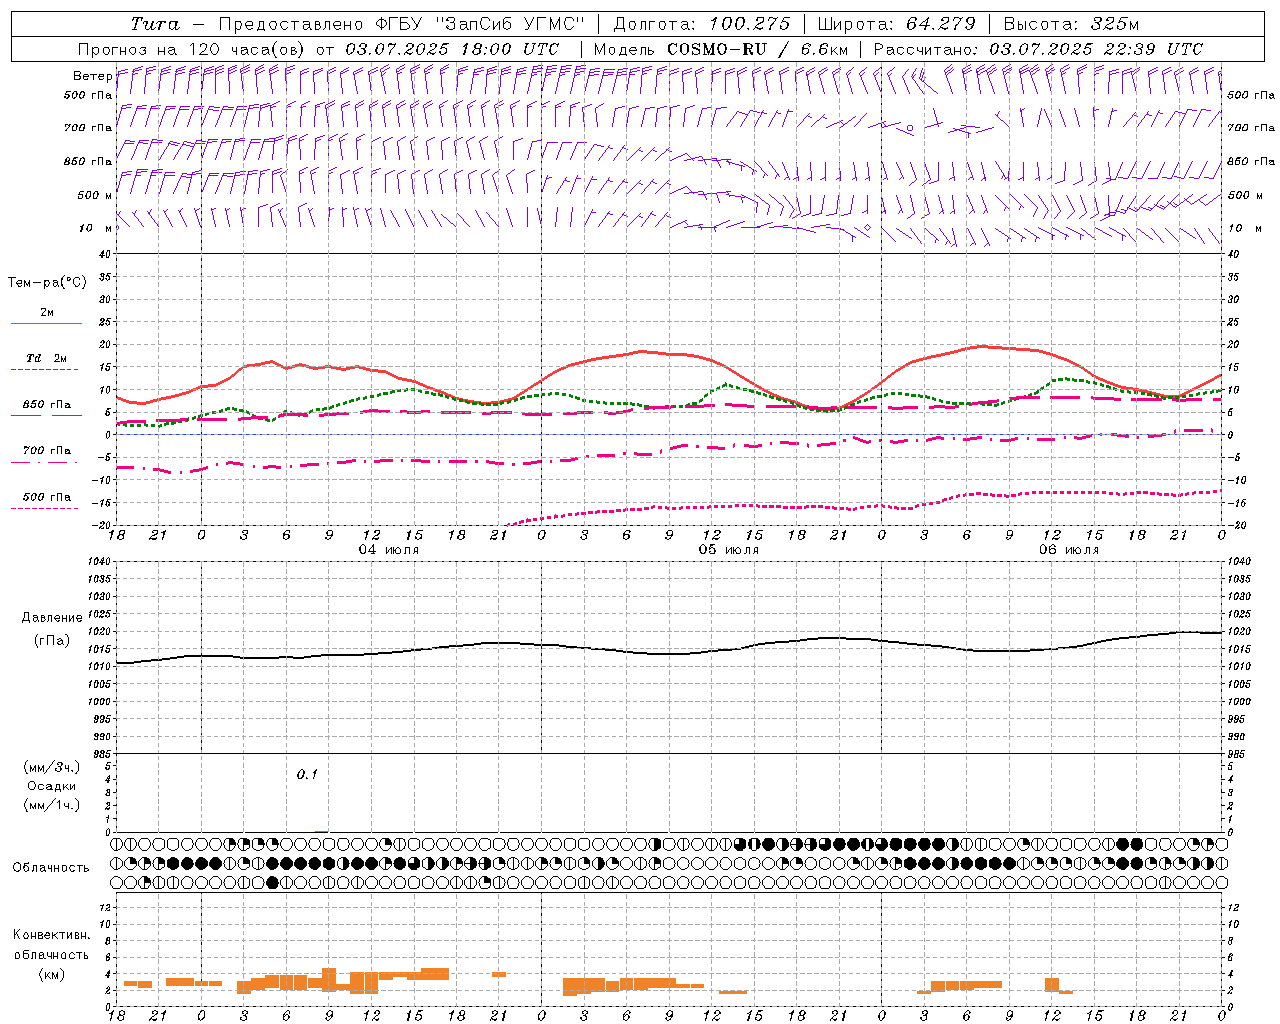Click the "0.1" precipitation value

[x=307, y=774]
